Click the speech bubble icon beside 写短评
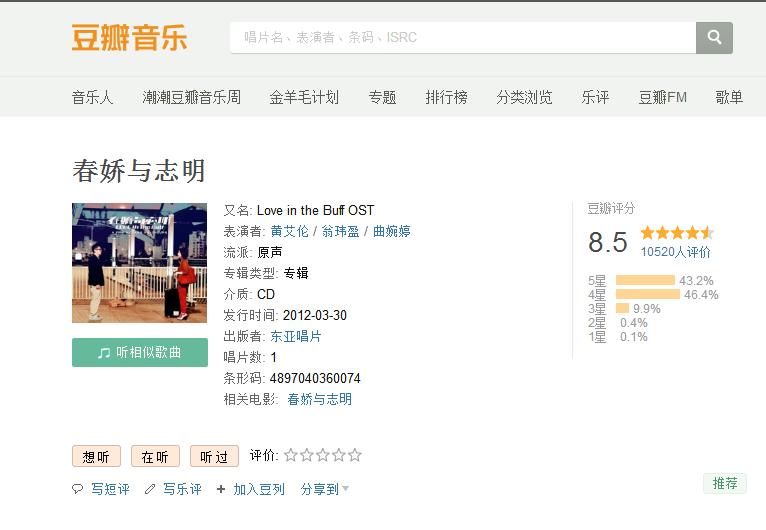766x530 pixels. [77, 488]
